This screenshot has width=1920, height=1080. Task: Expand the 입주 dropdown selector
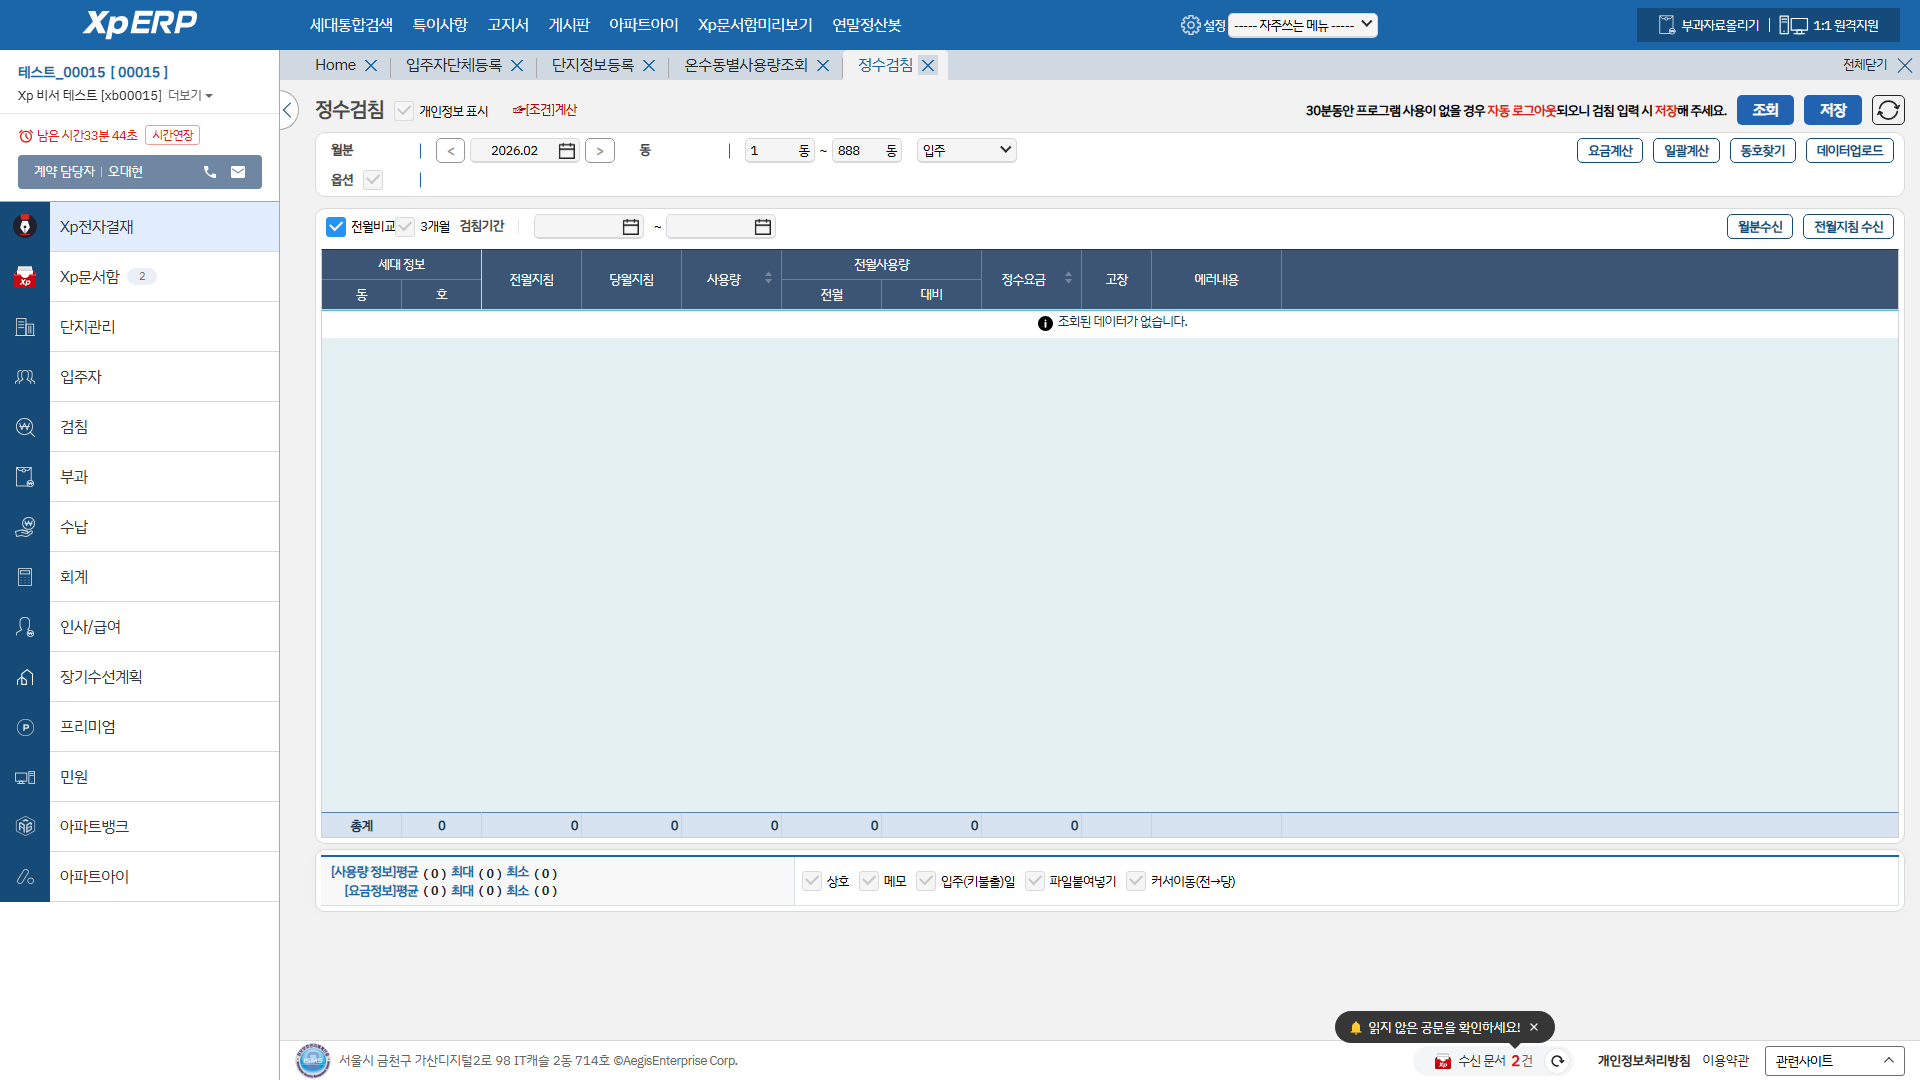click(x=966, y=151)
